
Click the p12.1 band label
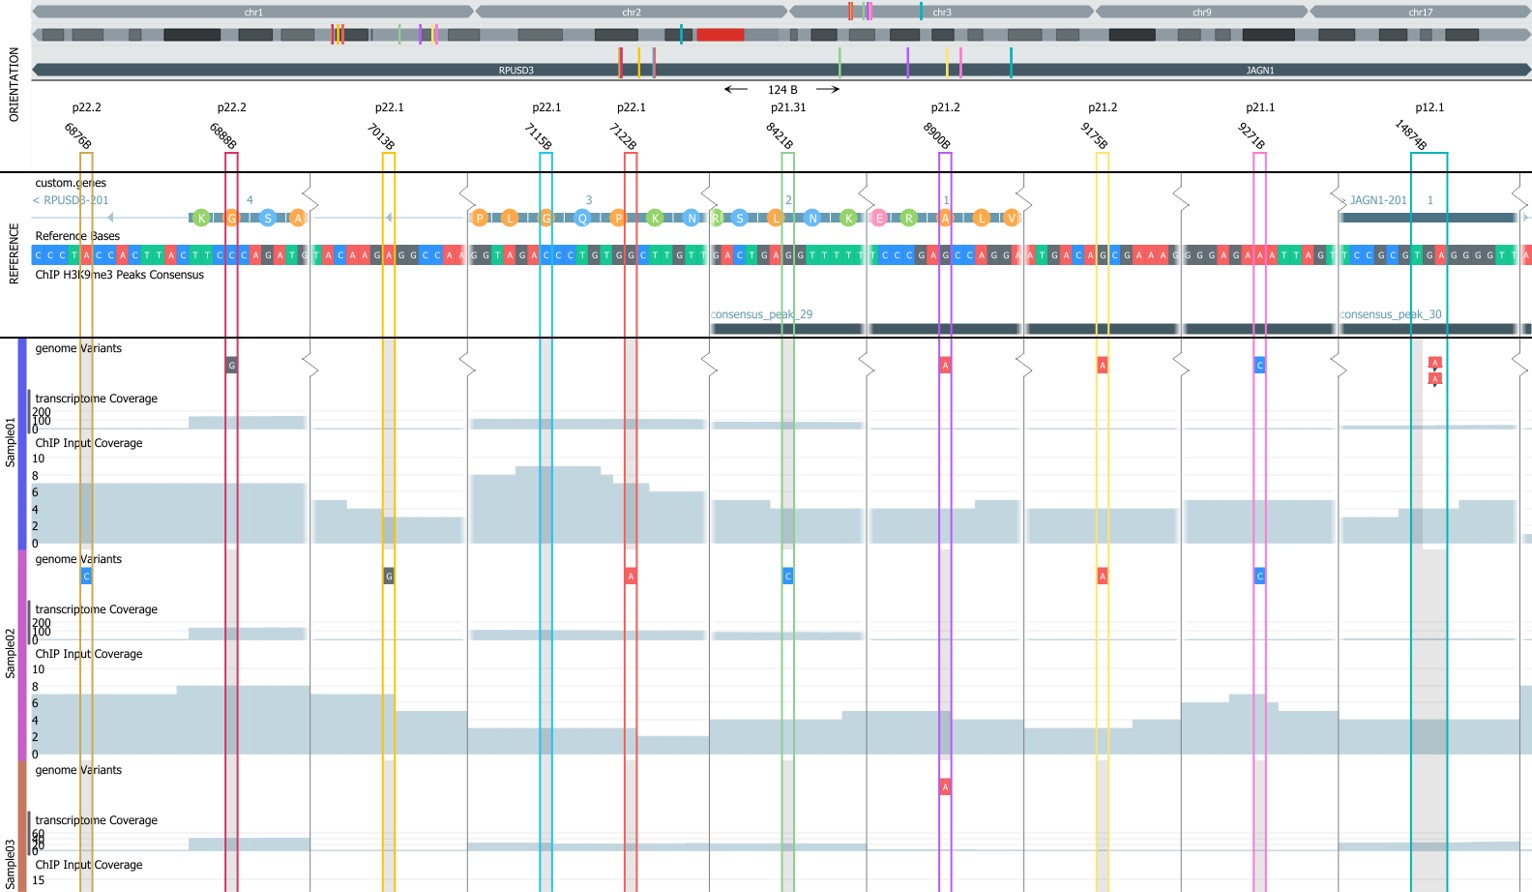pyautogui.click(x=1429, y=107)
